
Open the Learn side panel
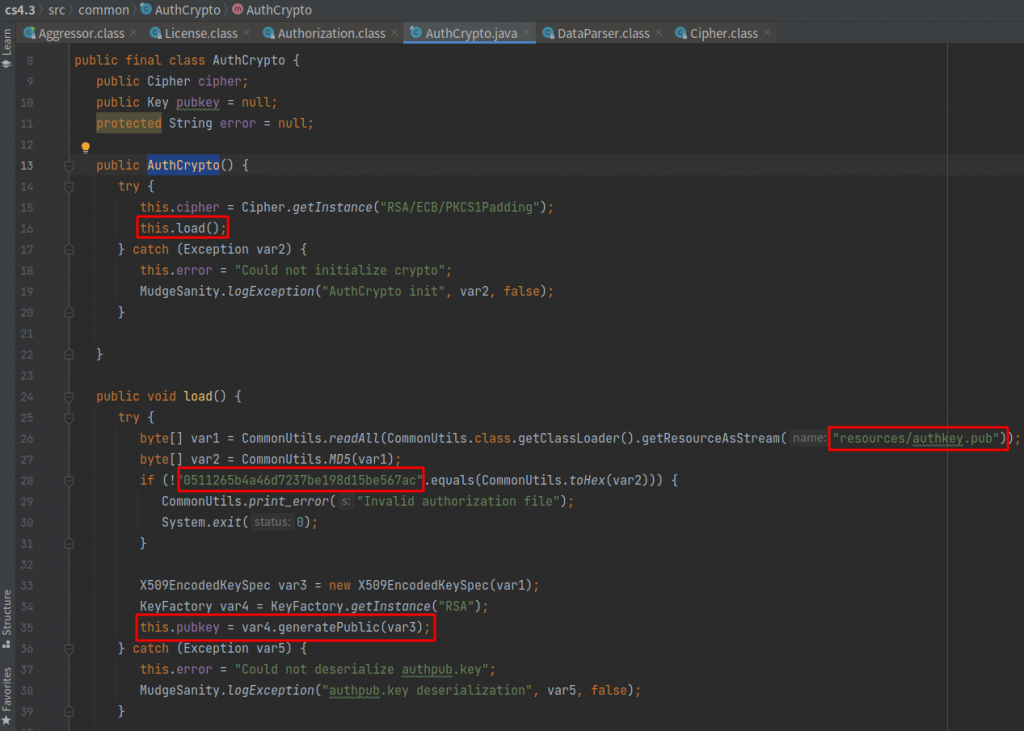pos(7,46)
